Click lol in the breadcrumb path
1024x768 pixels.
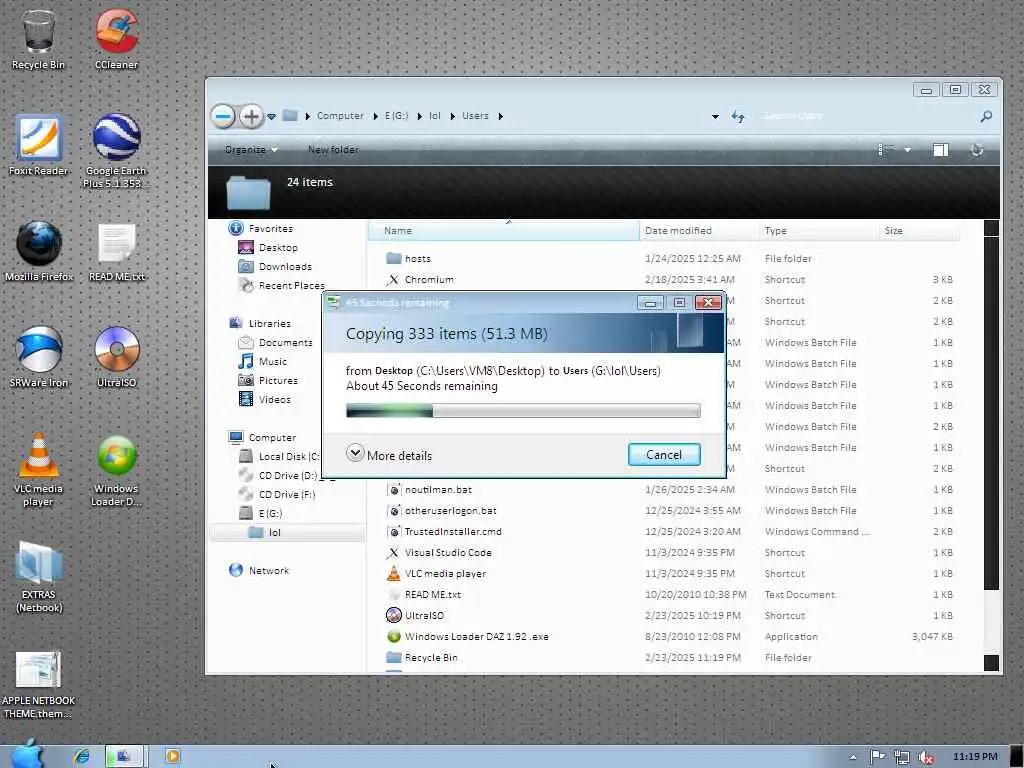pyautogui.click(x=435, y=116)
